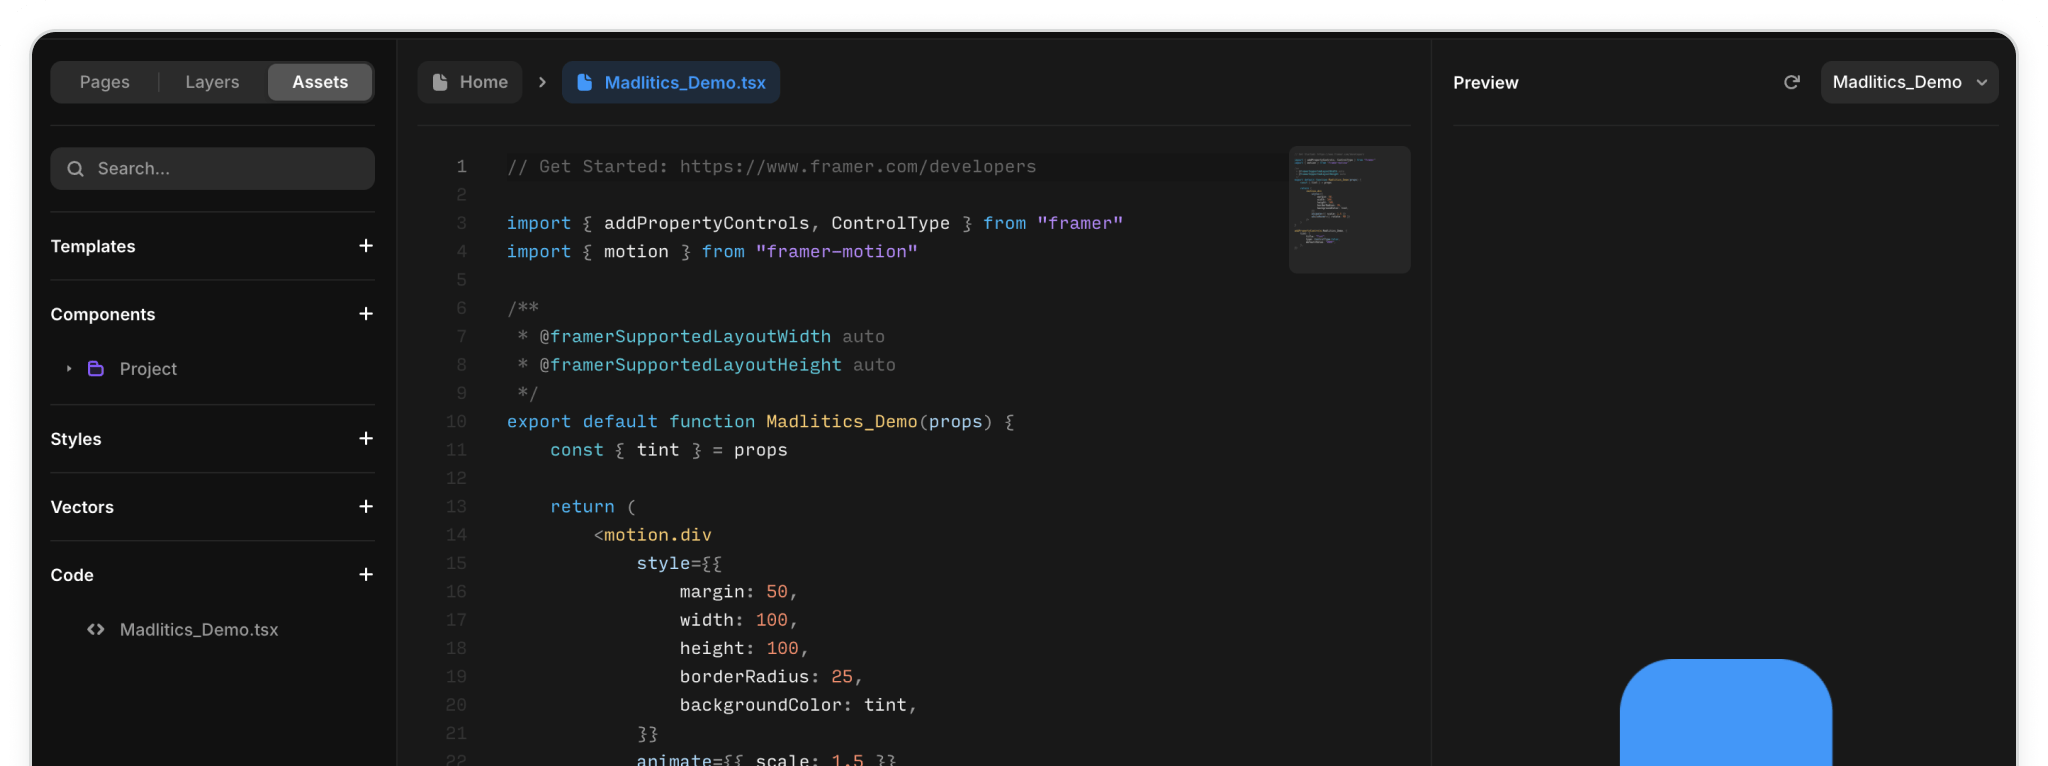
Task: Add a new Template with plus icon
Action: coord(366,246)
